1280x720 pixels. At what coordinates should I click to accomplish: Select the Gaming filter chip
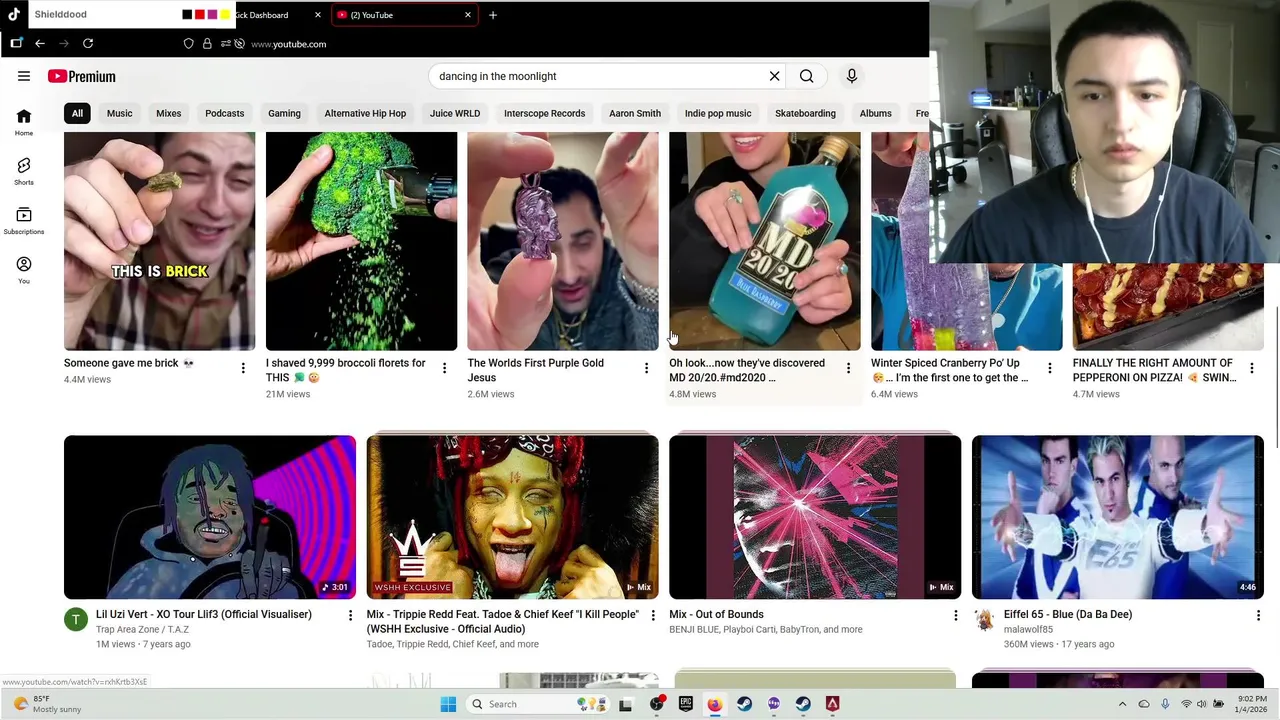pos(284,113)
